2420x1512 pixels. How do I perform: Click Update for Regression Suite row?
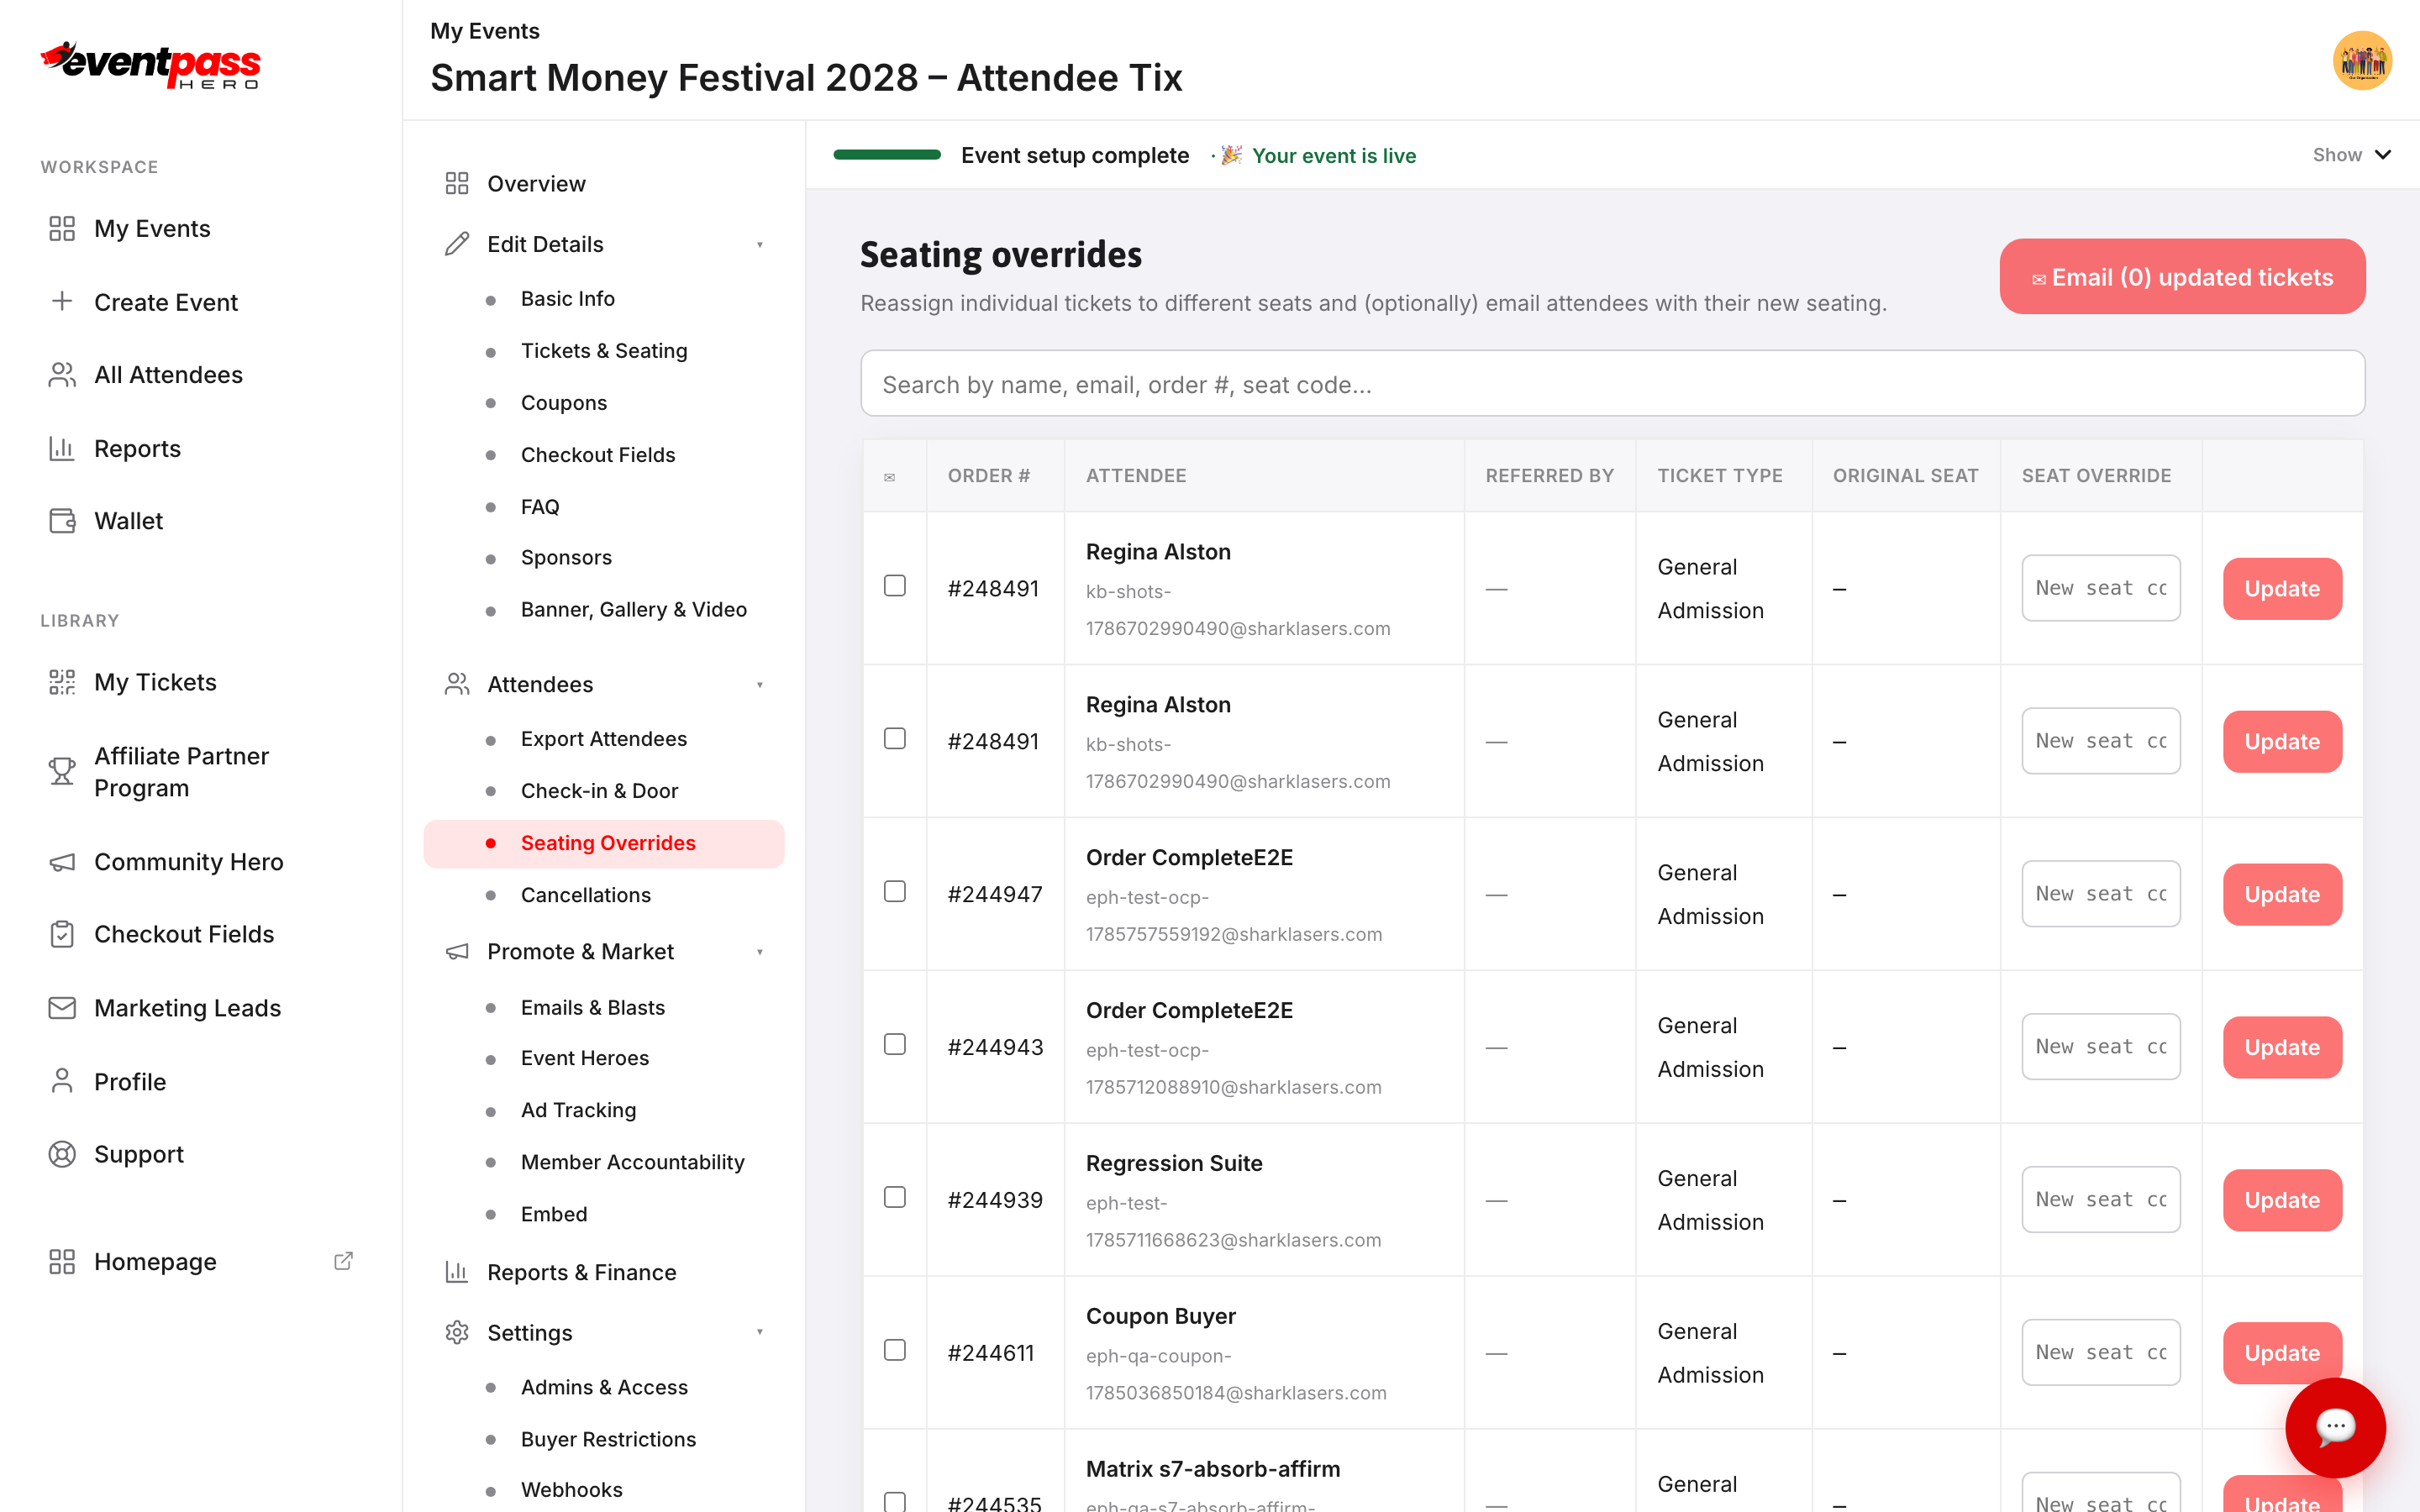(2282, 1200)
